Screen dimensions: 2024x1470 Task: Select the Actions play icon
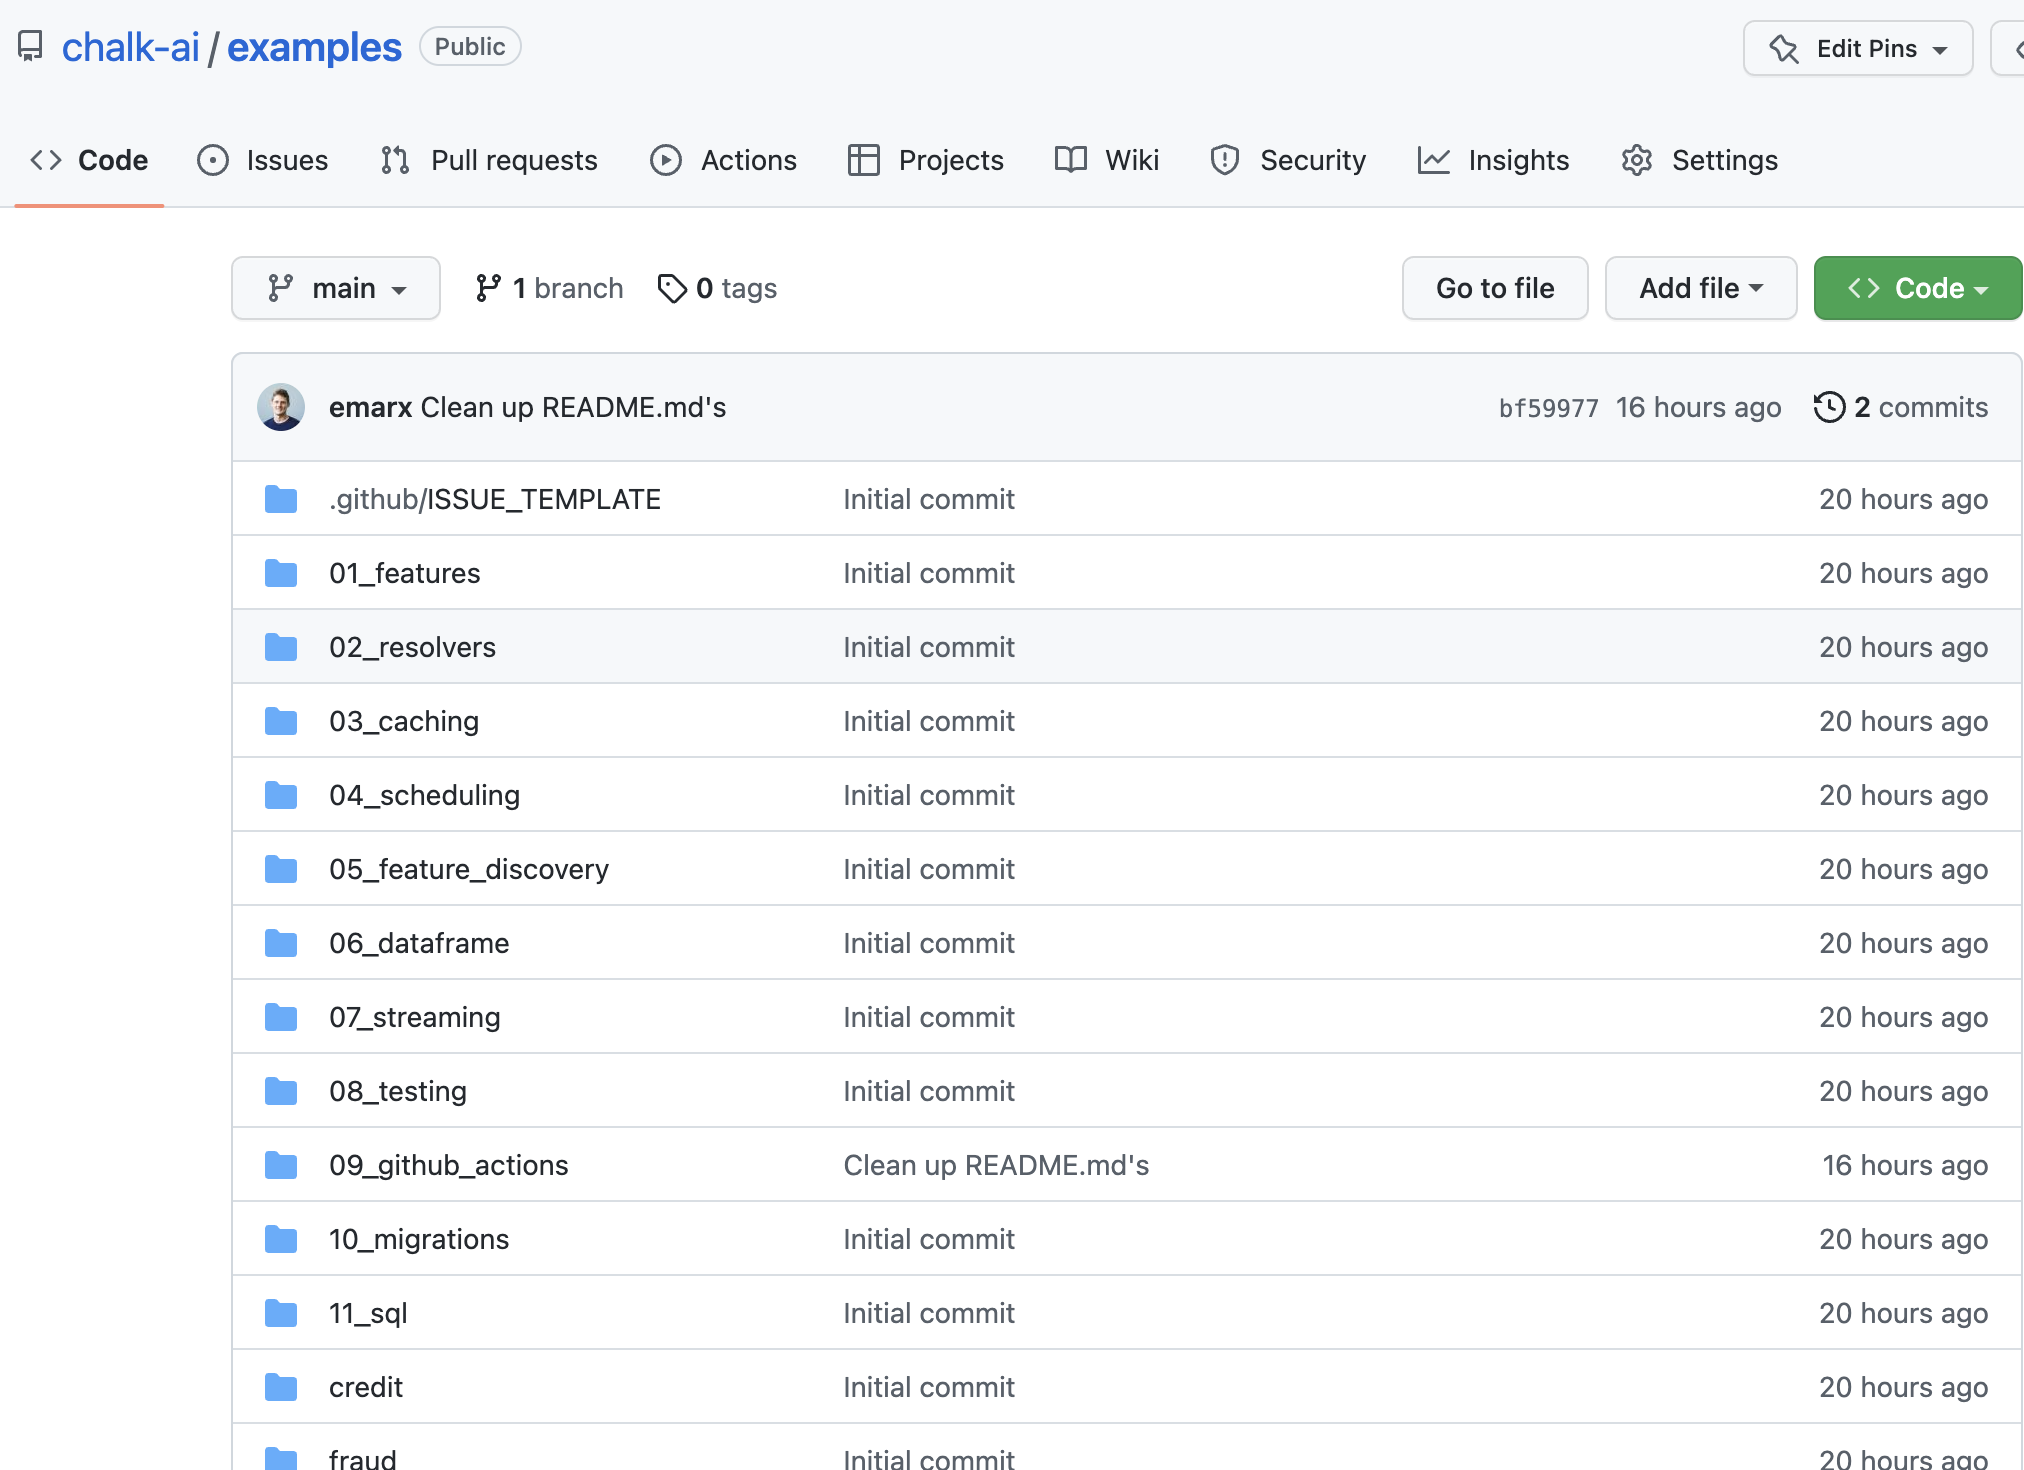point(665,160)
